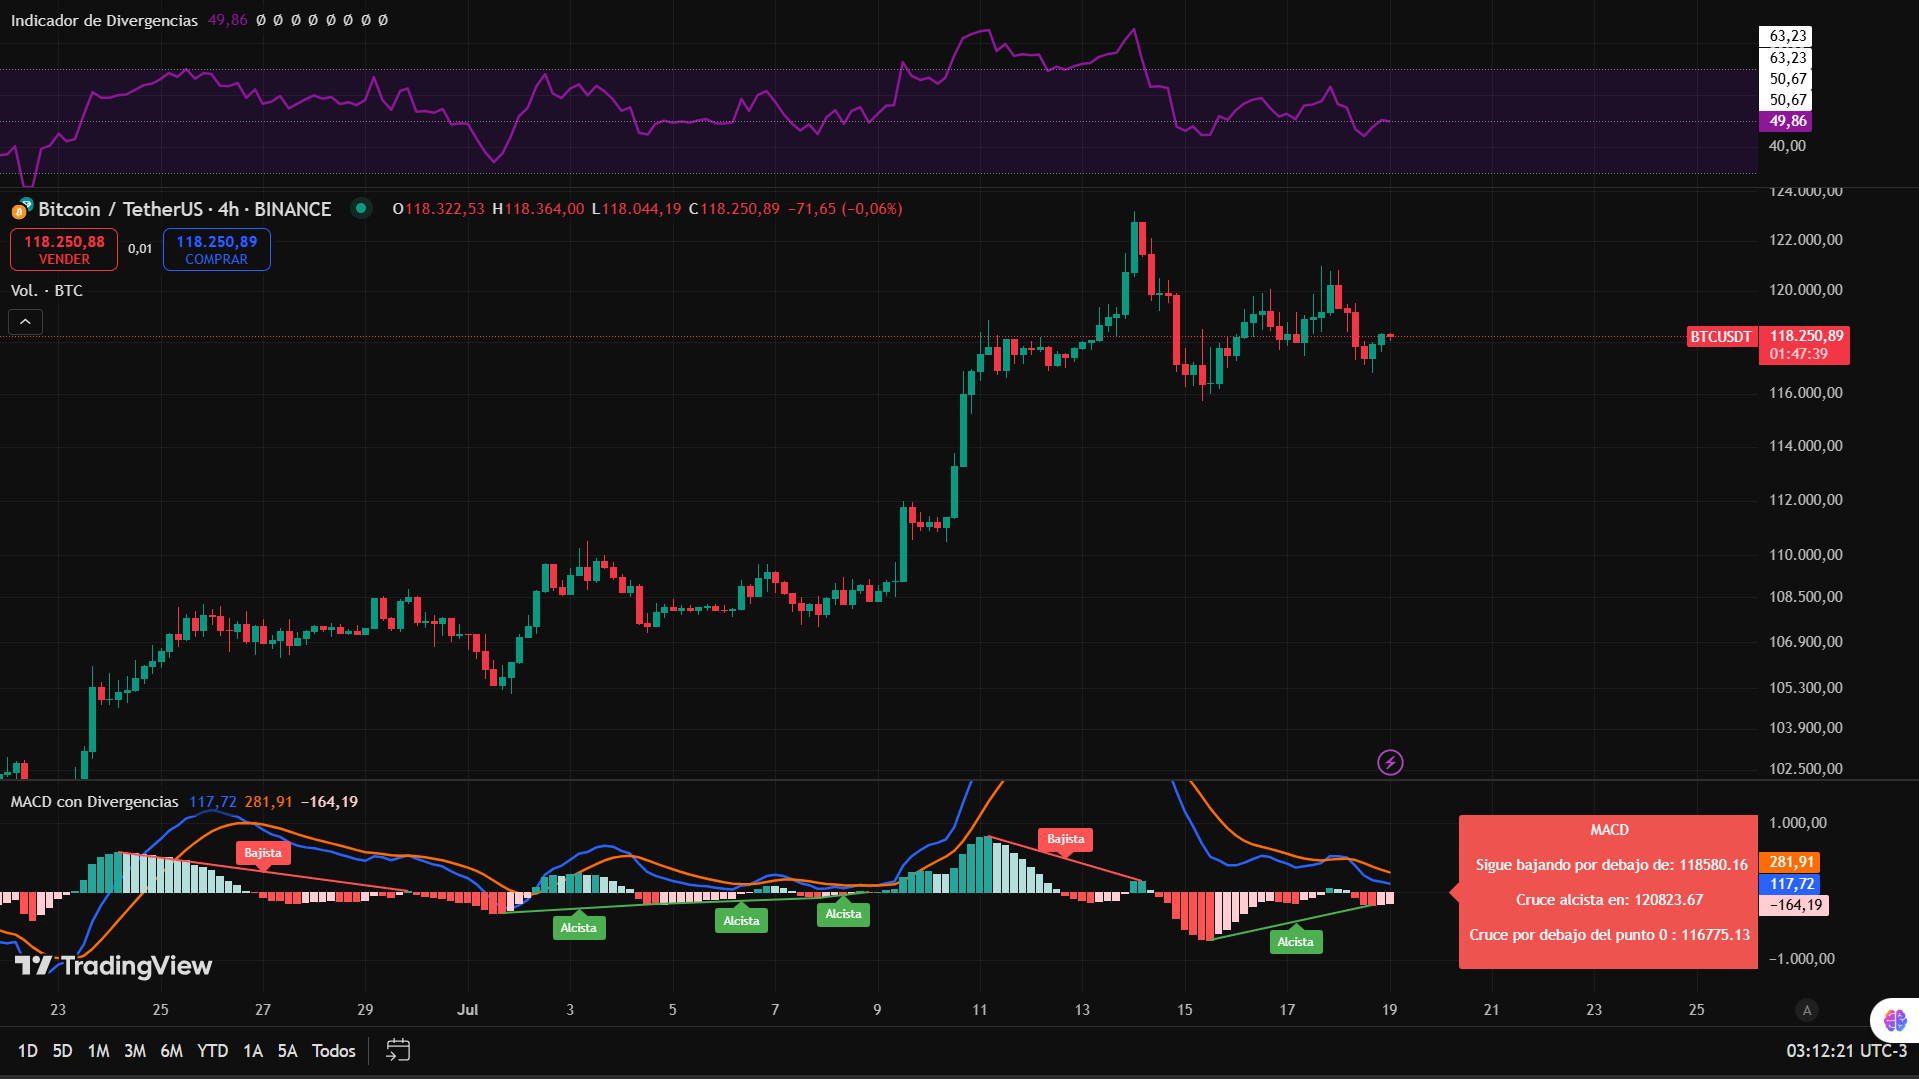
Task: Click the Bajista label near July 13
Action: click(x=1065, y=839)
